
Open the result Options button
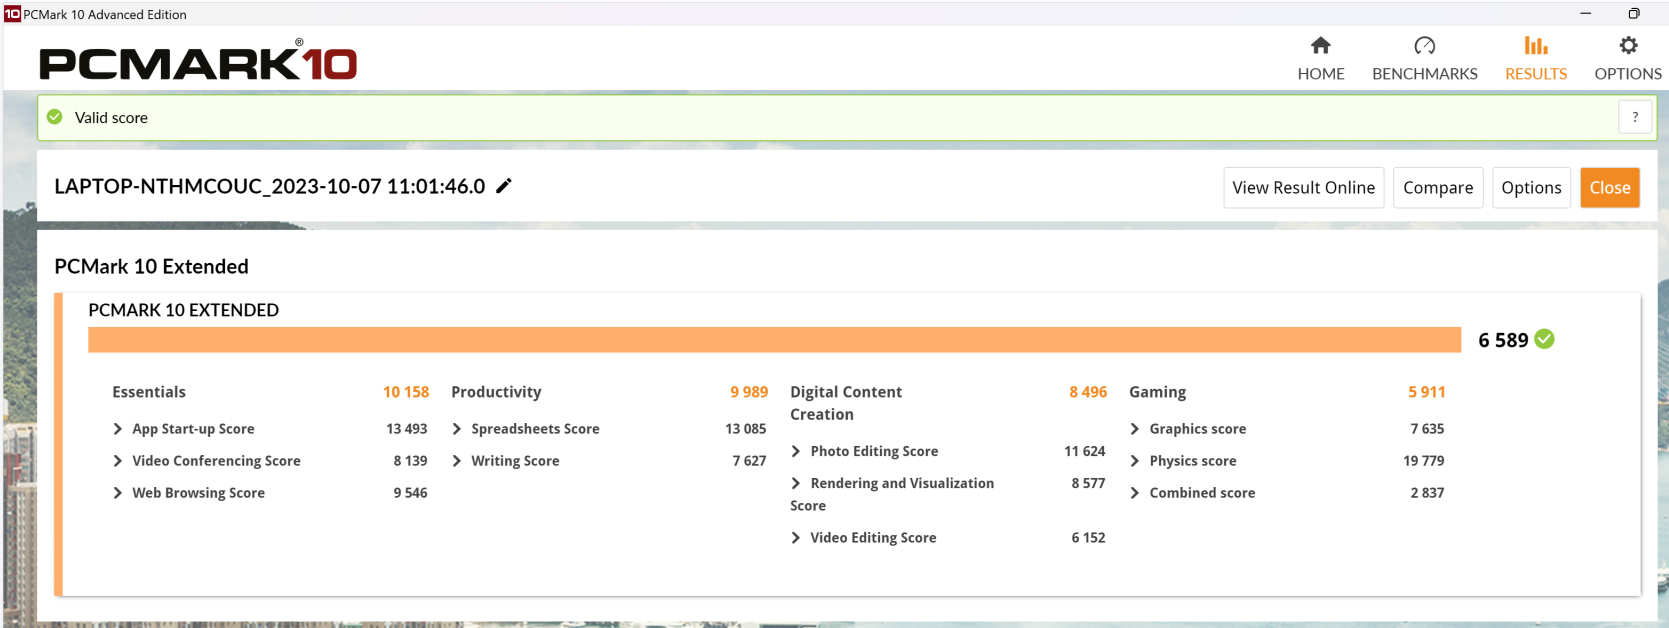1530,188
